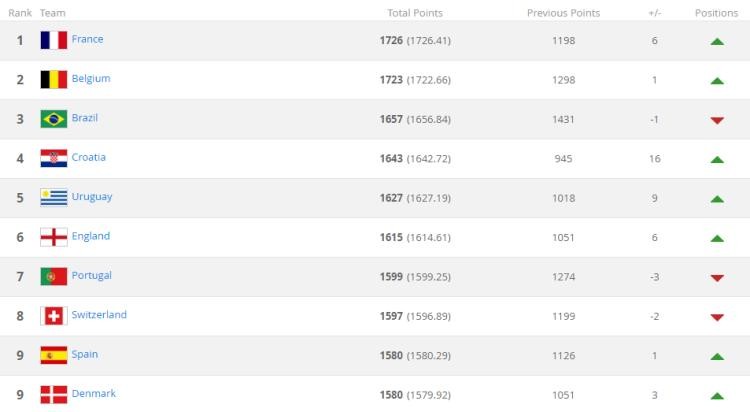Click the Uruguay flag icon

[53, 197]
